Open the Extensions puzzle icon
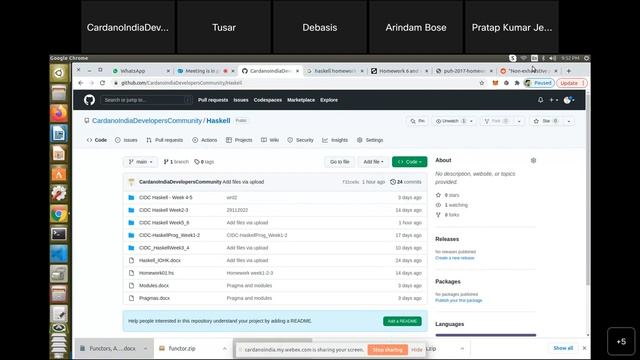Viewport: 640px width, 360px height. pos(517,83)
